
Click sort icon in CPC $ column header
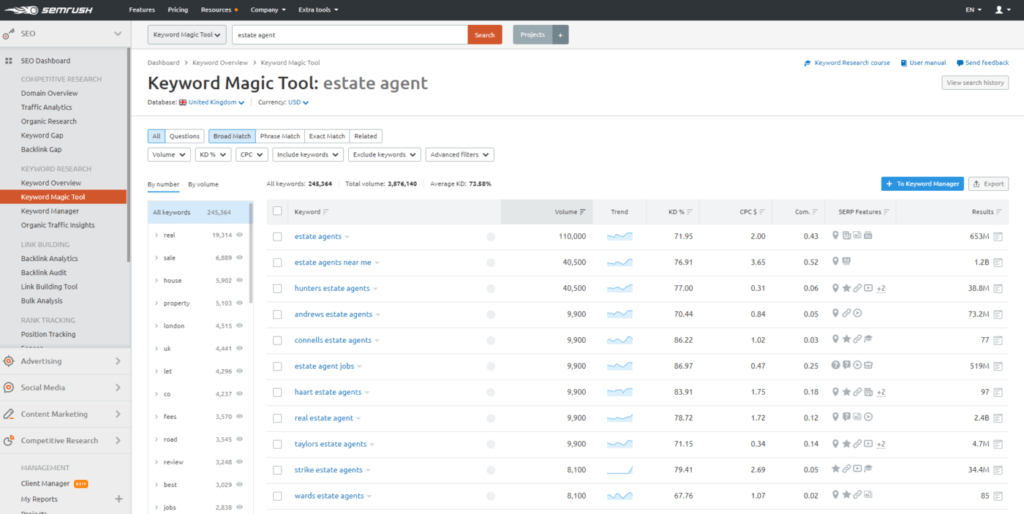[x=762, y=212]
